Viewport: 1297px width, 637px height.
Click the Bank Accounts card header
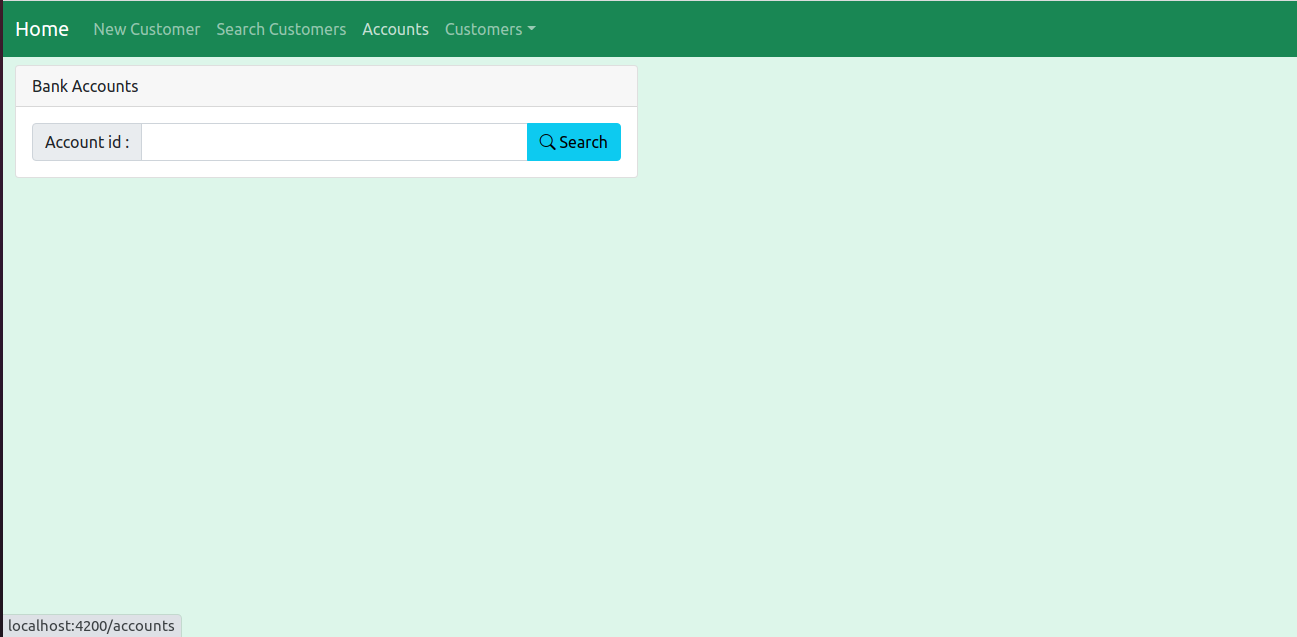(x=326, y=86)
